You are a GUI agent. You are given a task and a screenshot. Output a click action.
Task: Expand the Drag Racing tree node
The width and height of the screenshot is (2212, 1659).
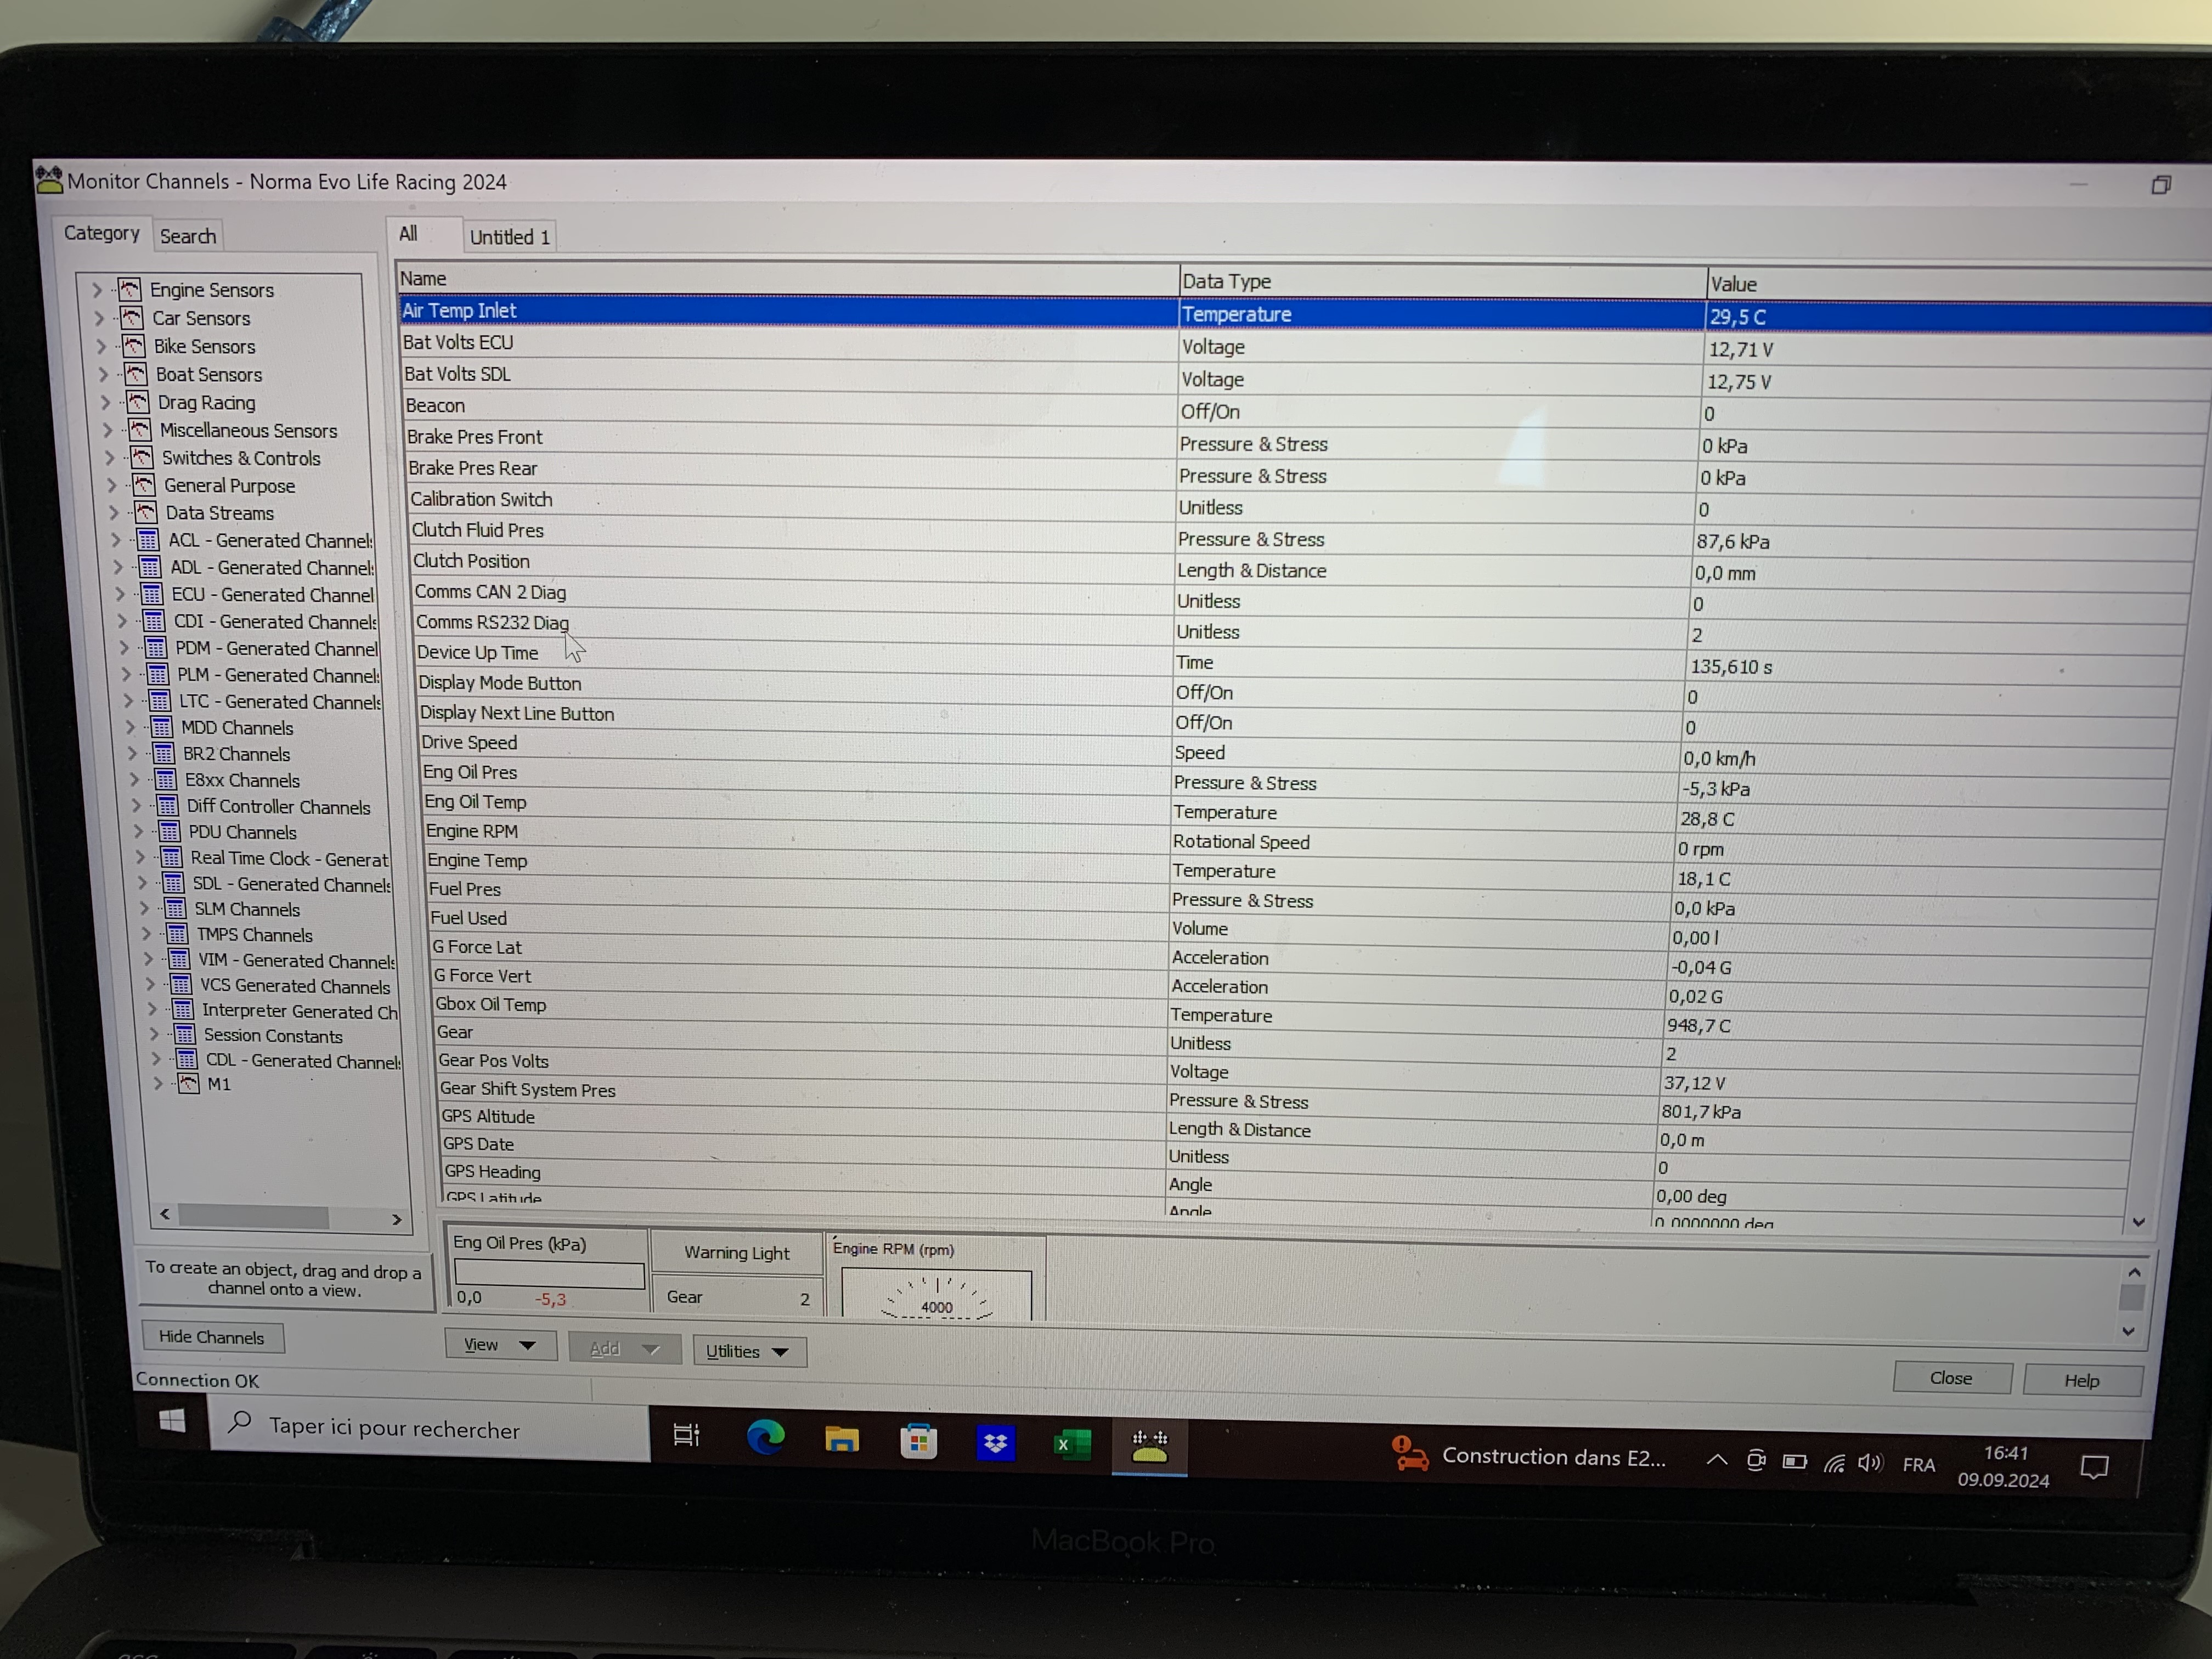(105, 402)
